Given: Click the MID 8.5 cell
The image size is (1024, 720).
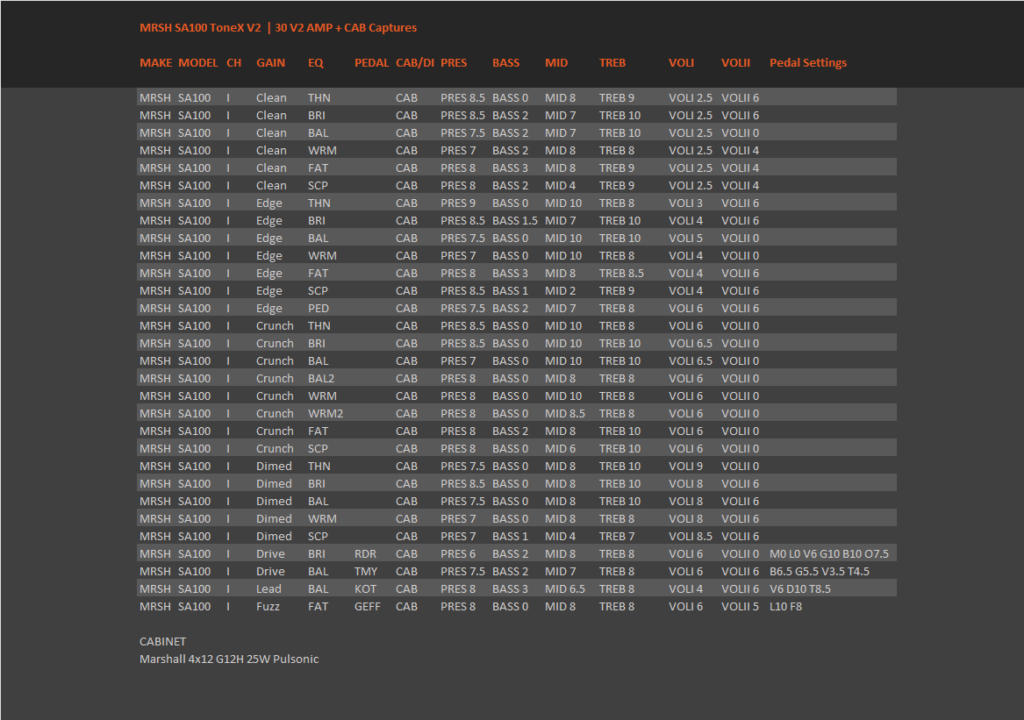Looking at the screenshot, I should (x=565, y=414).
